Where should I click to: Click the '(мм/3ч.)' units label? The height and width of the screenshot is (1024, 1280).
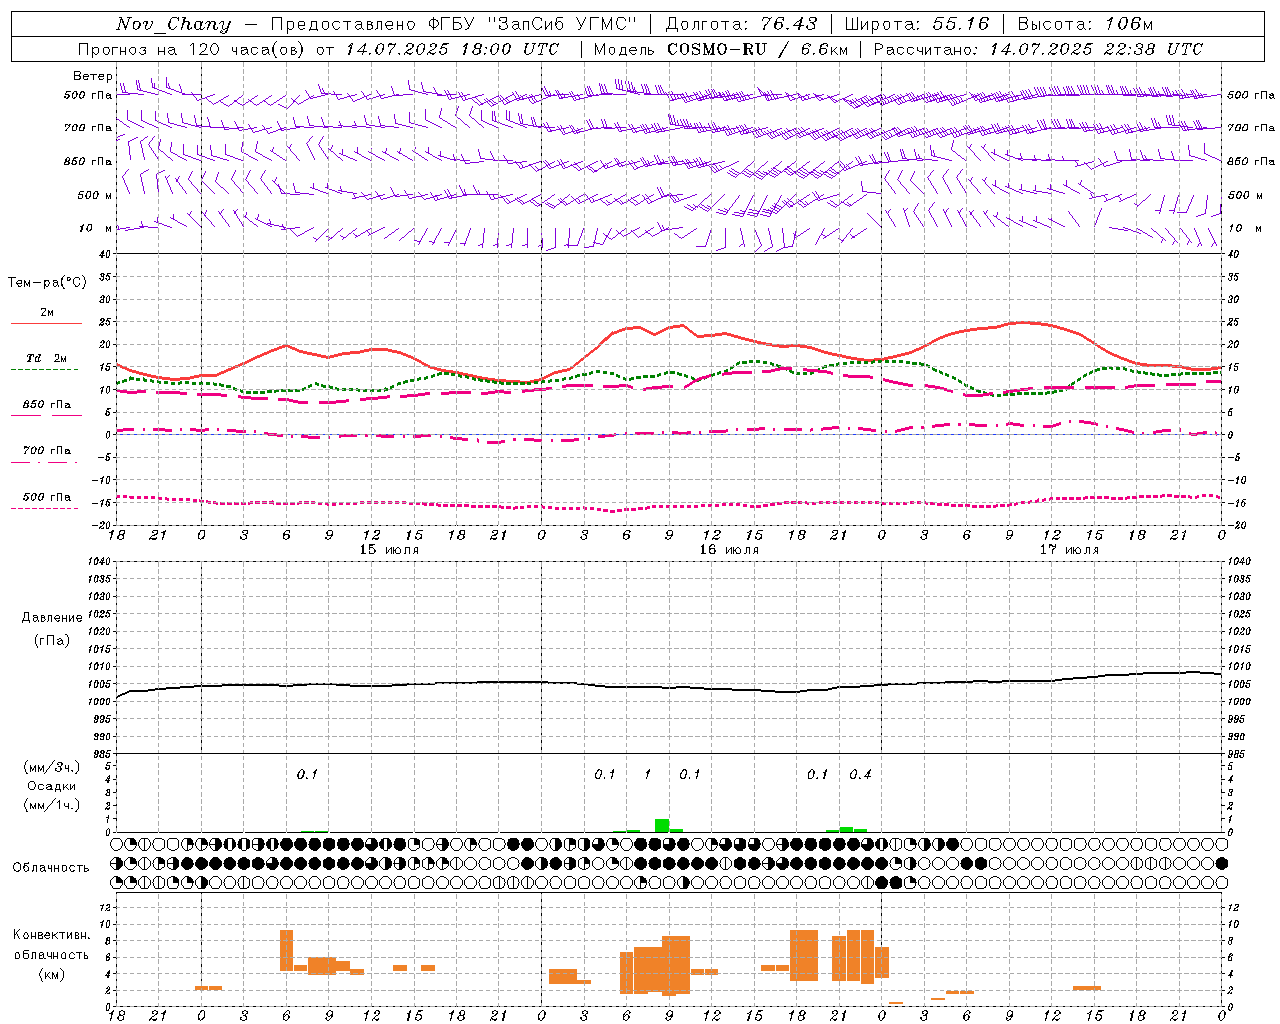(51, 767)
